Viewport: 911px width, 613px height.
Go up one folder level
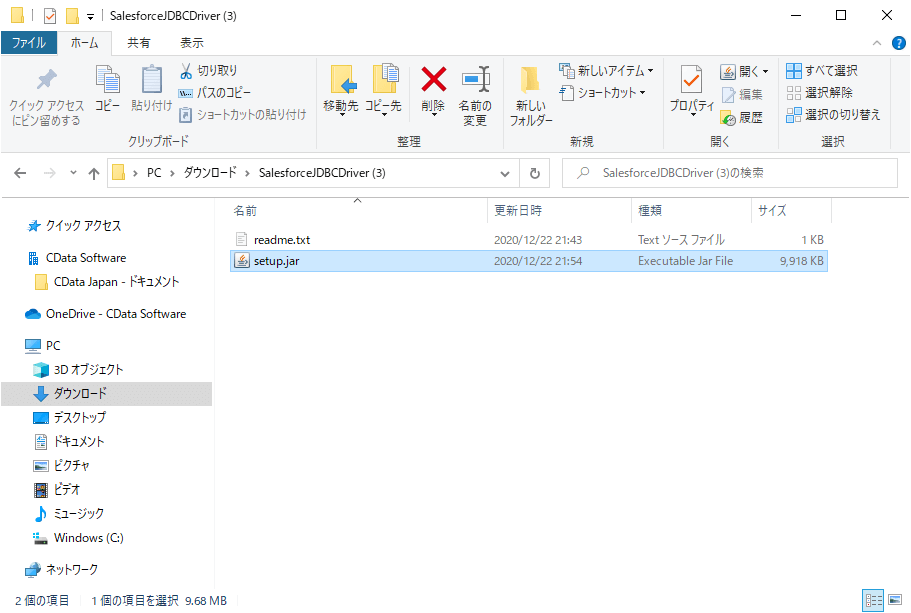click(94, 173)
